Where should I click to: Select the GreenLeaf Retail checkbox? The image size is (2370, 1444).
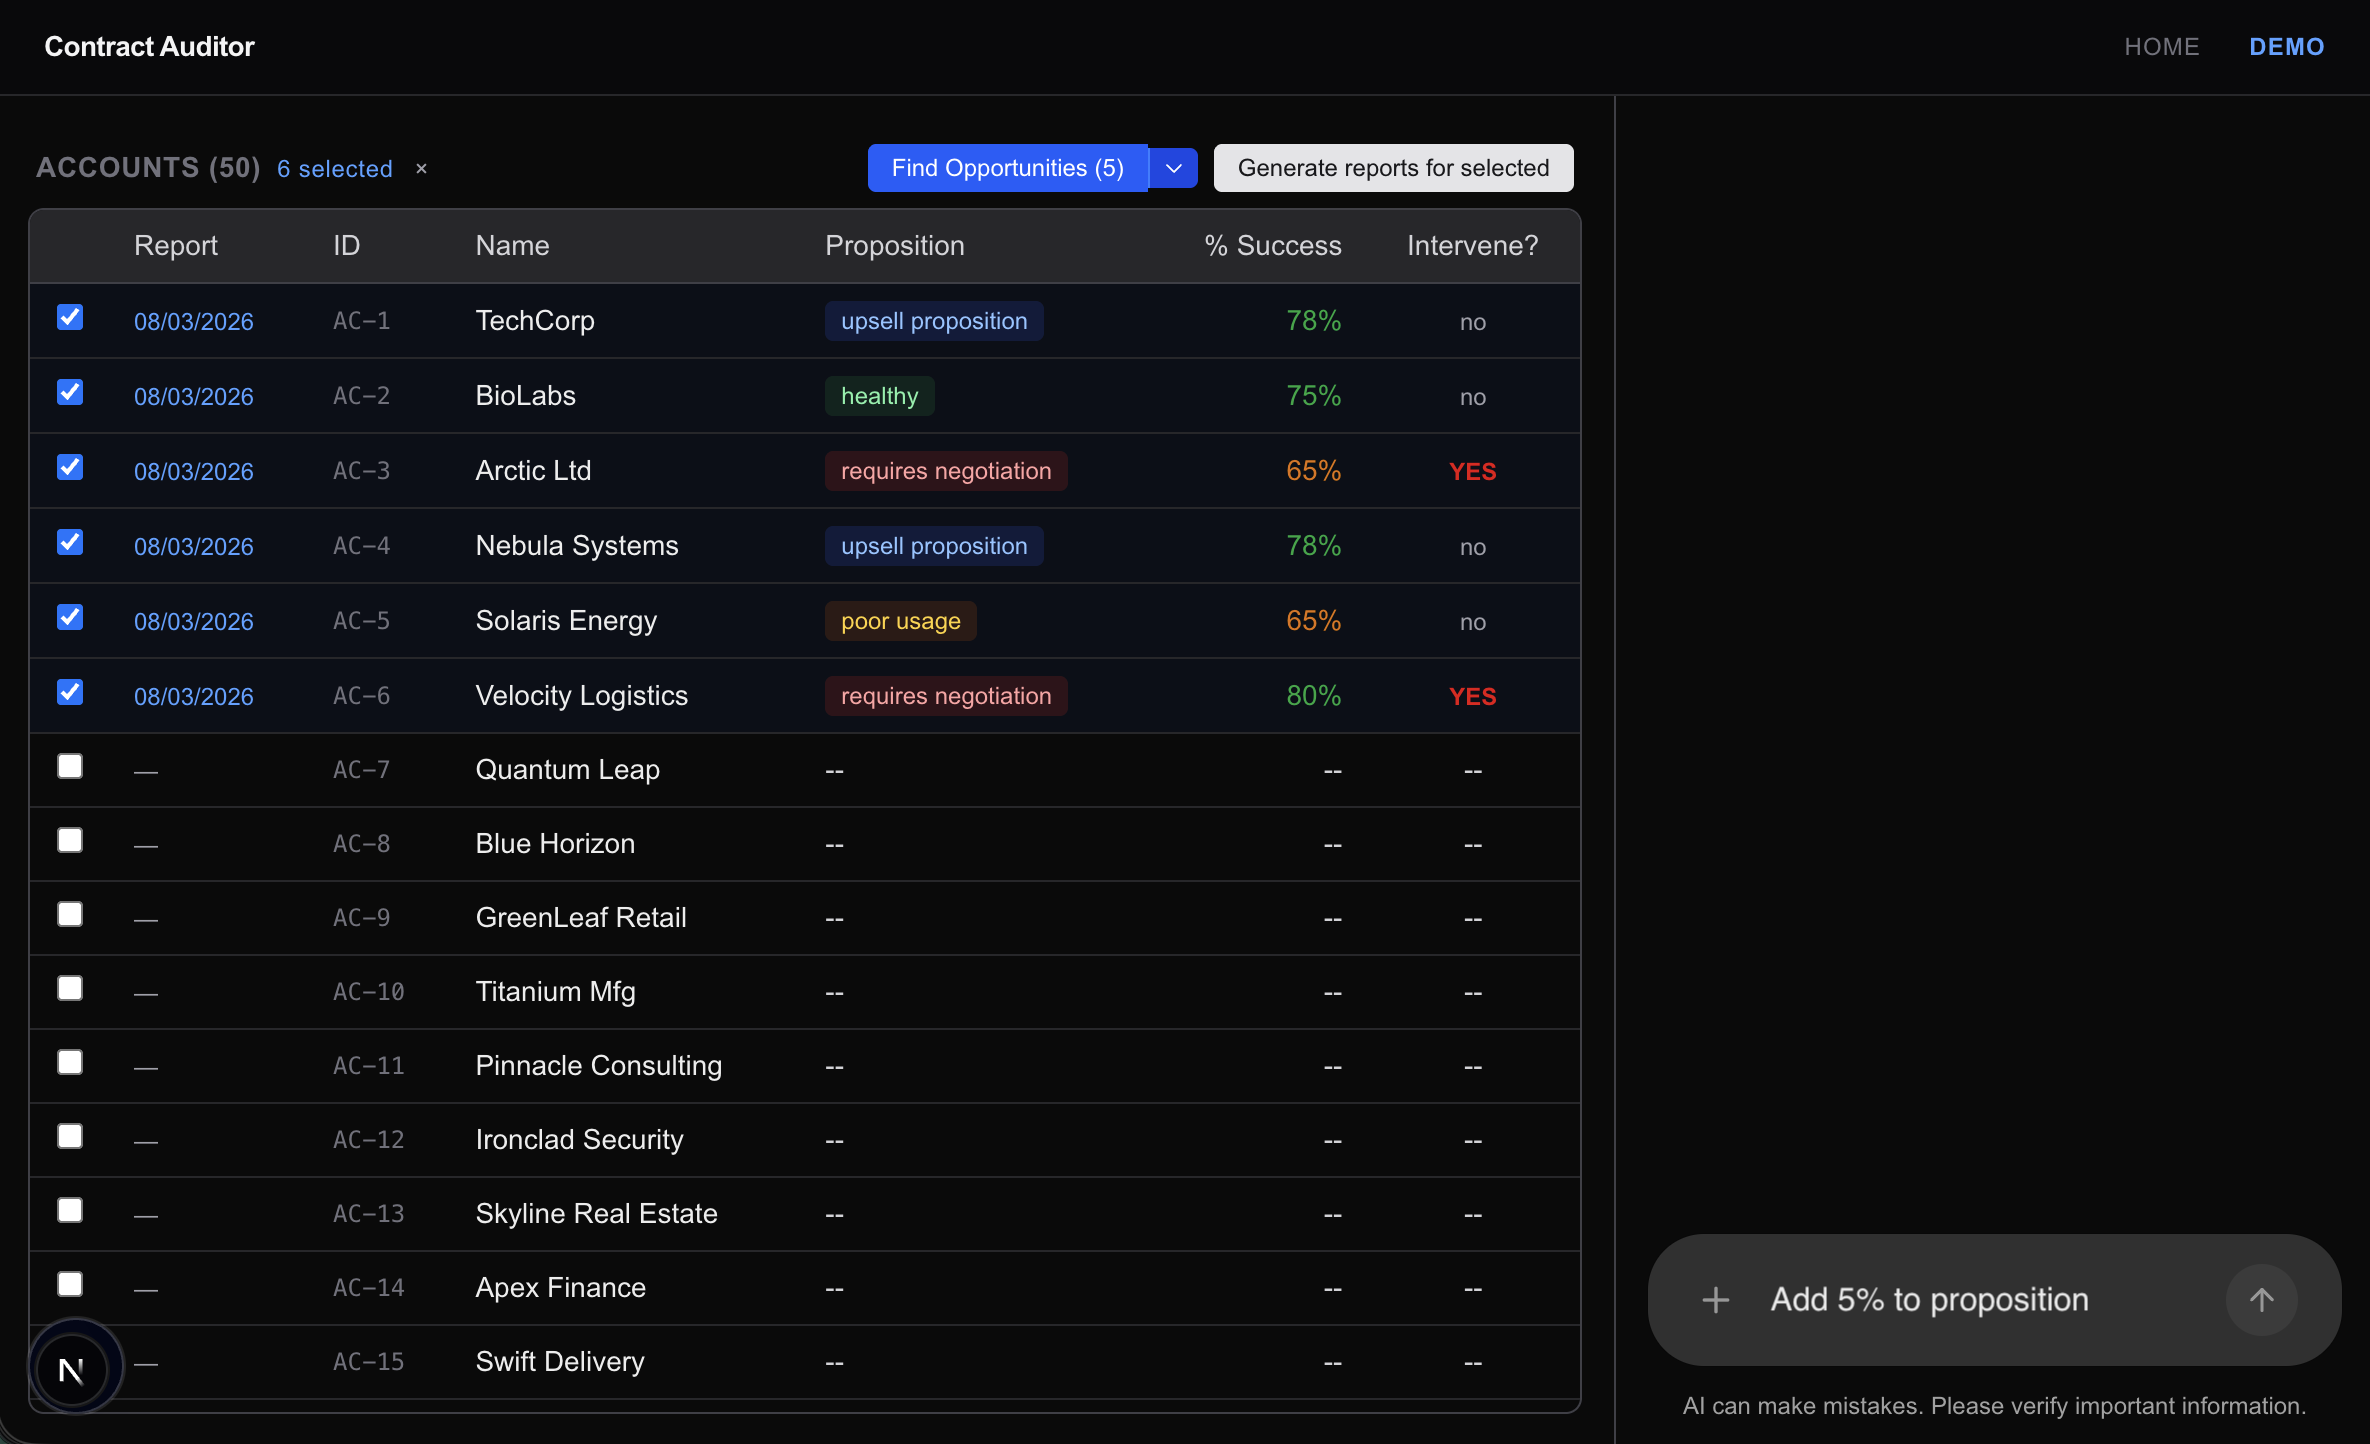click(x=70, y=913)
